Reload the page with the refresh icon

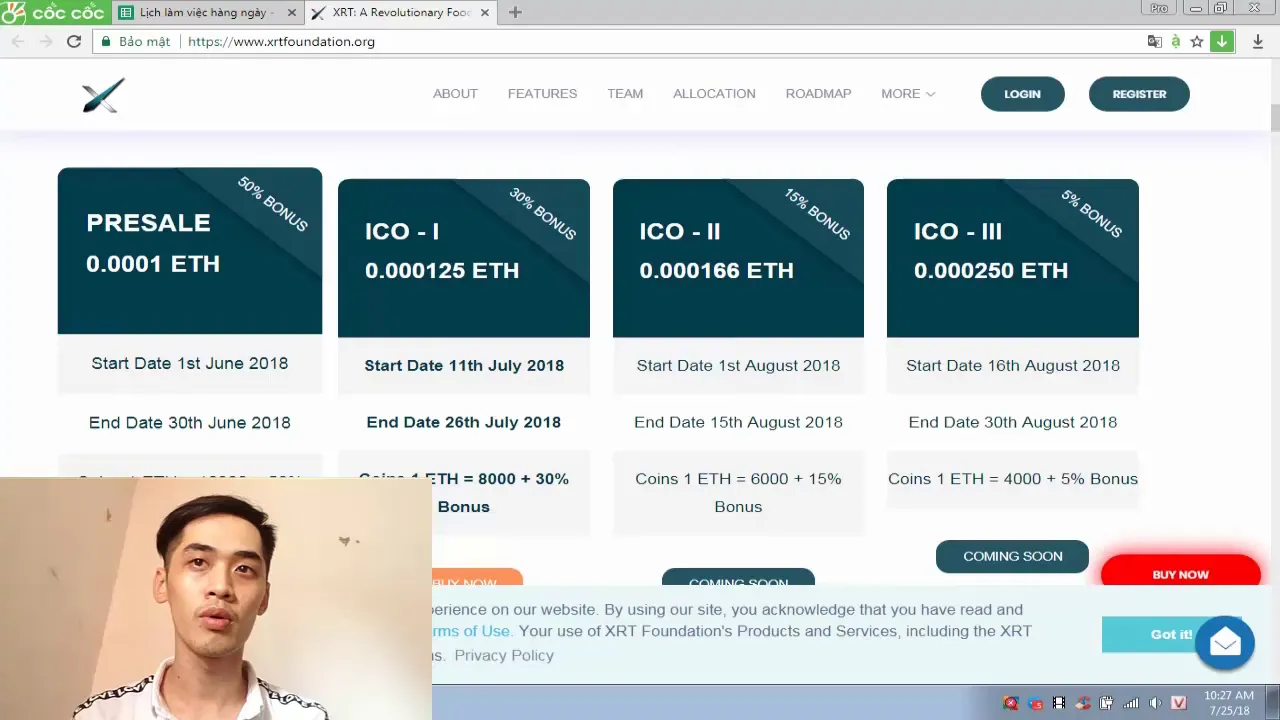pos(73,42)
